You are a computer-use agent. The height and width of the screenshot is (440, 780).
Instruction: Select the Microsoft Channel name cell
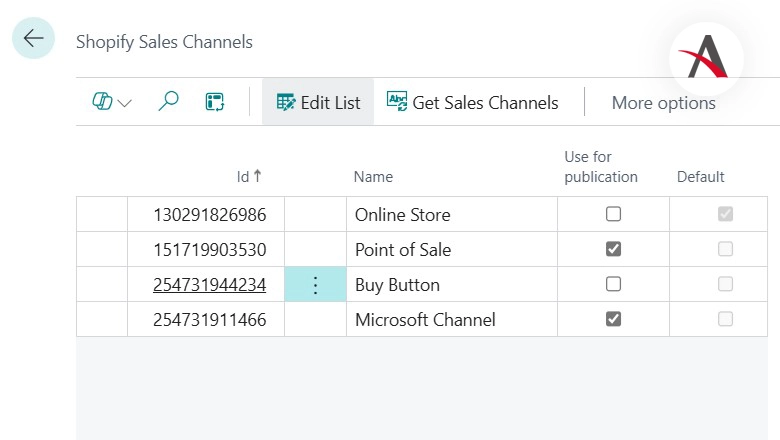click(x=425, y=320)
